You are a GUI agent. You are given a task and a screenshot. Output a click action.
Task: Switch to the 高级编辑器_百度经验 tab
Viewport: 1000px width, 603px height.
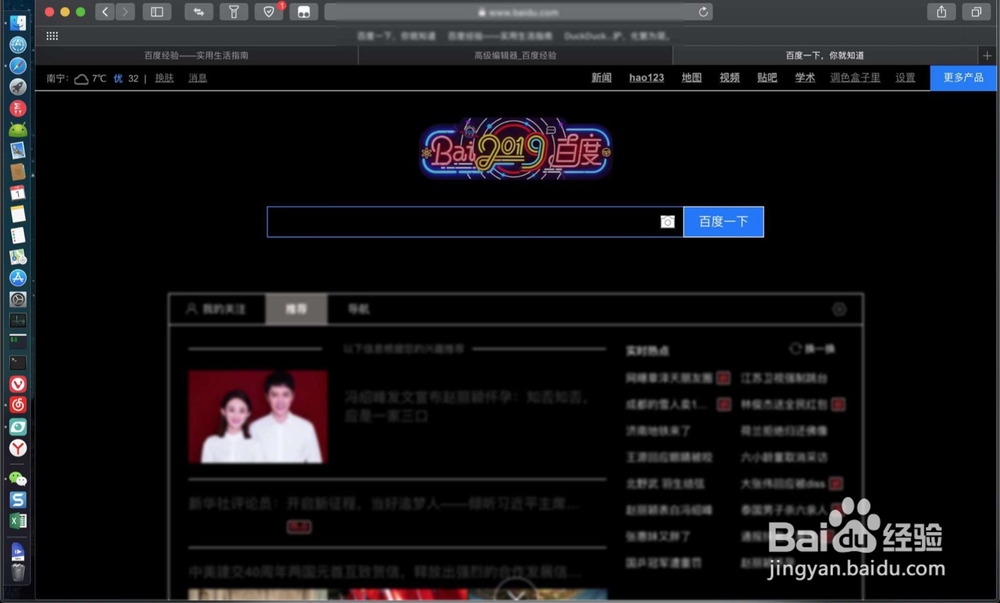[515, 55]
